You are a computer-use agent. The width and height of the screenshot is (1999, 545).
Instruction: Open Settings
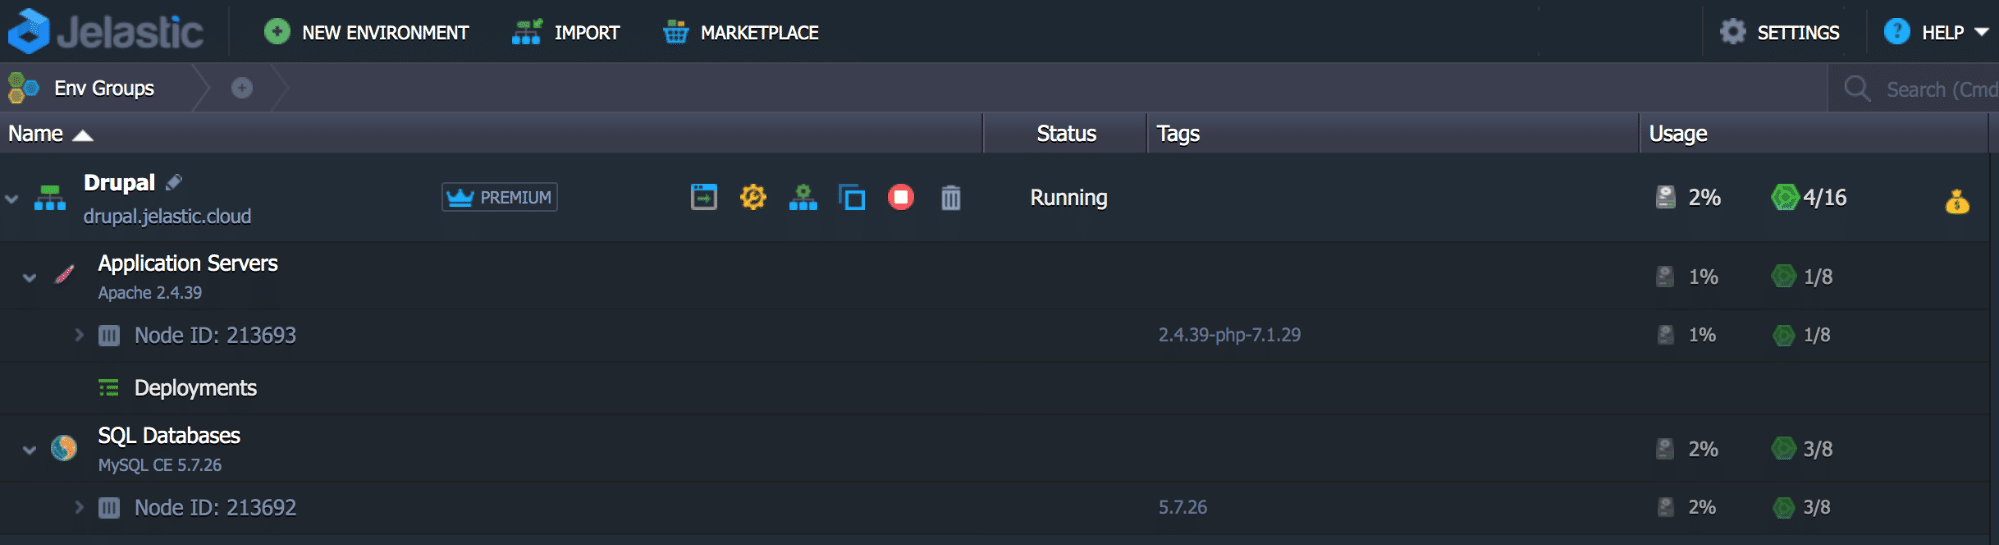coord(1779,32)
